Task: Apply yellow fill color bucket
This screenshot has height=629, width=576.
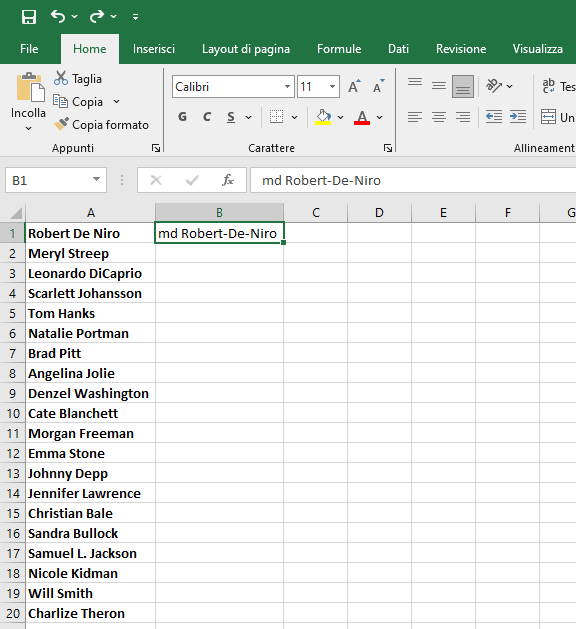Action: [323, 117]
